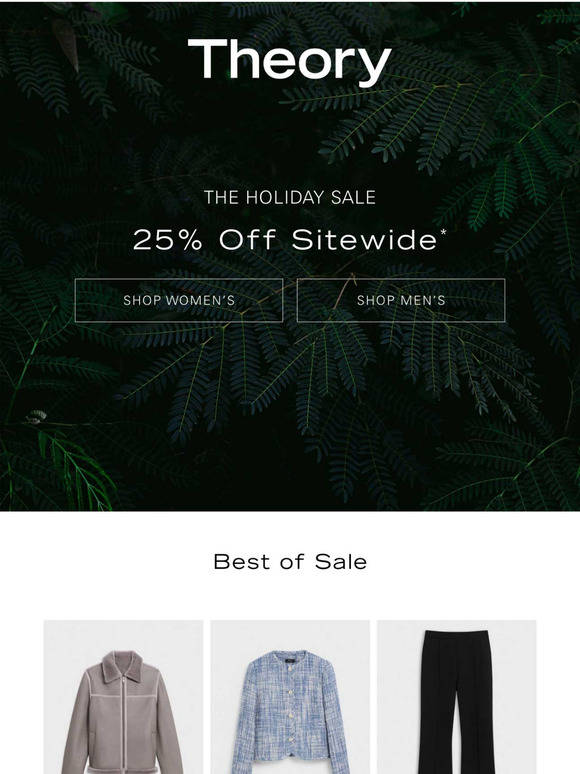Screen dimensions: 580x774
Task: Click The Holiday Sale text
Action: pos(290,197)
